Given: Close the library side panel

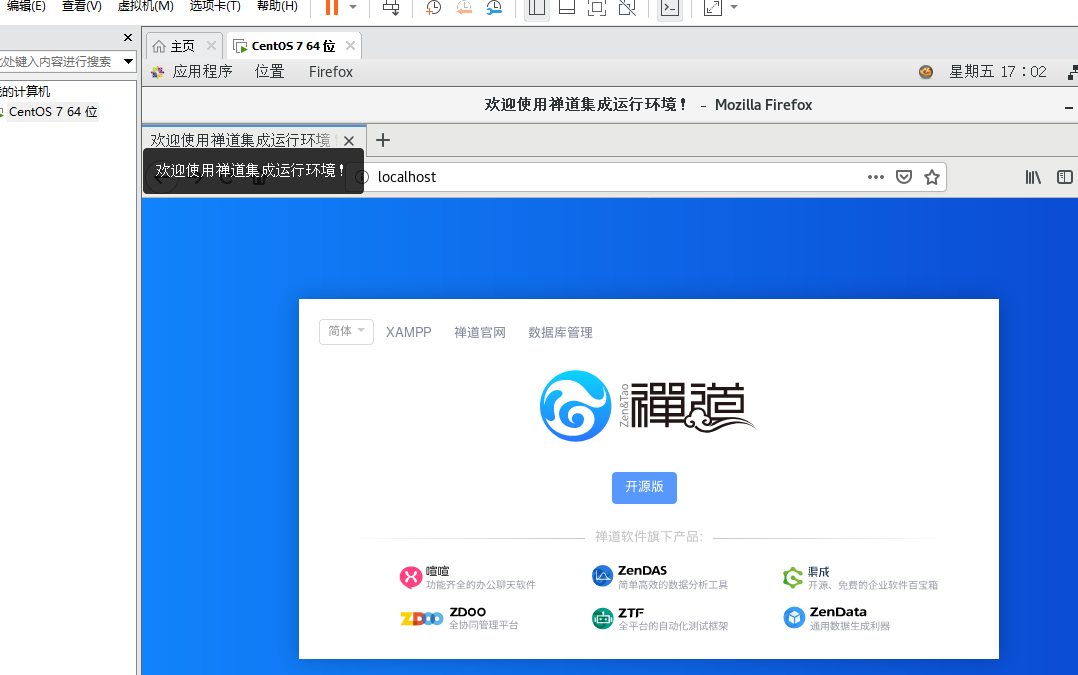Looking at the screenshot, I should point(128,38).
